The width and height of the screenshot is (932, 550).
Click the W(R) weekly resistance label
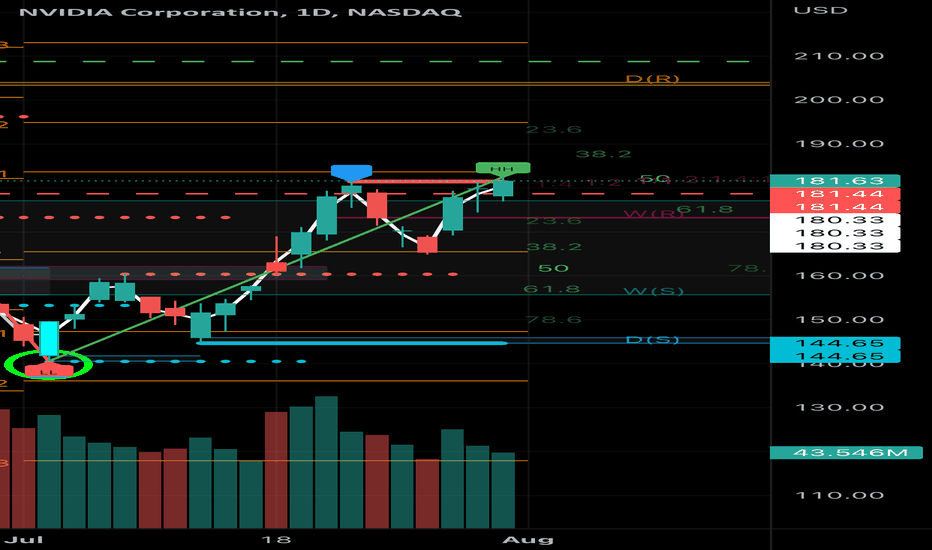653,213
